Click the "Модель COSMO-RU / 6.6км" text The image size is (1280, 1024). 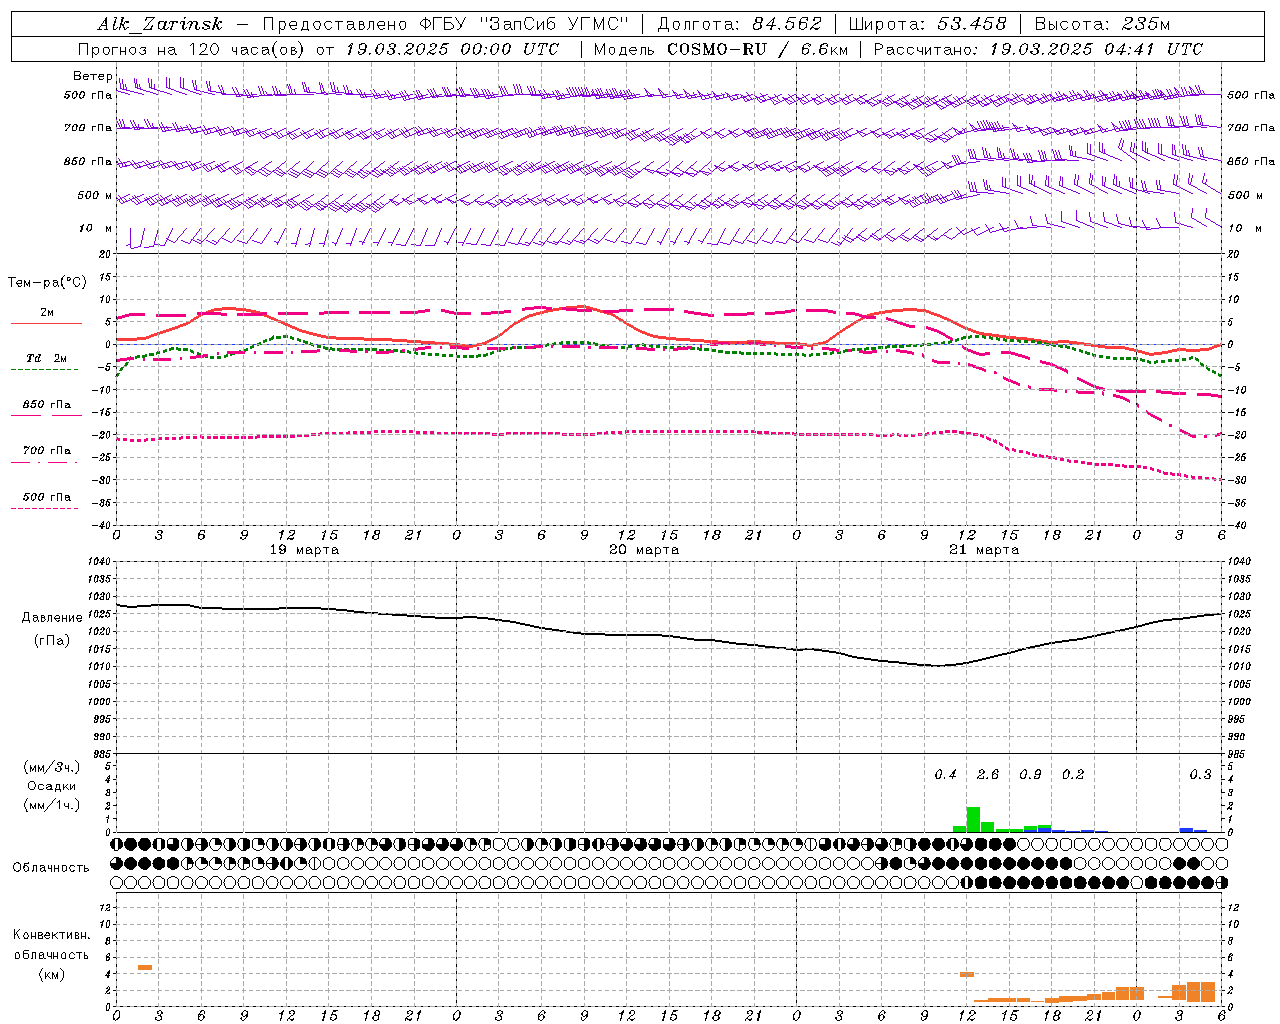tap(720, 49)
